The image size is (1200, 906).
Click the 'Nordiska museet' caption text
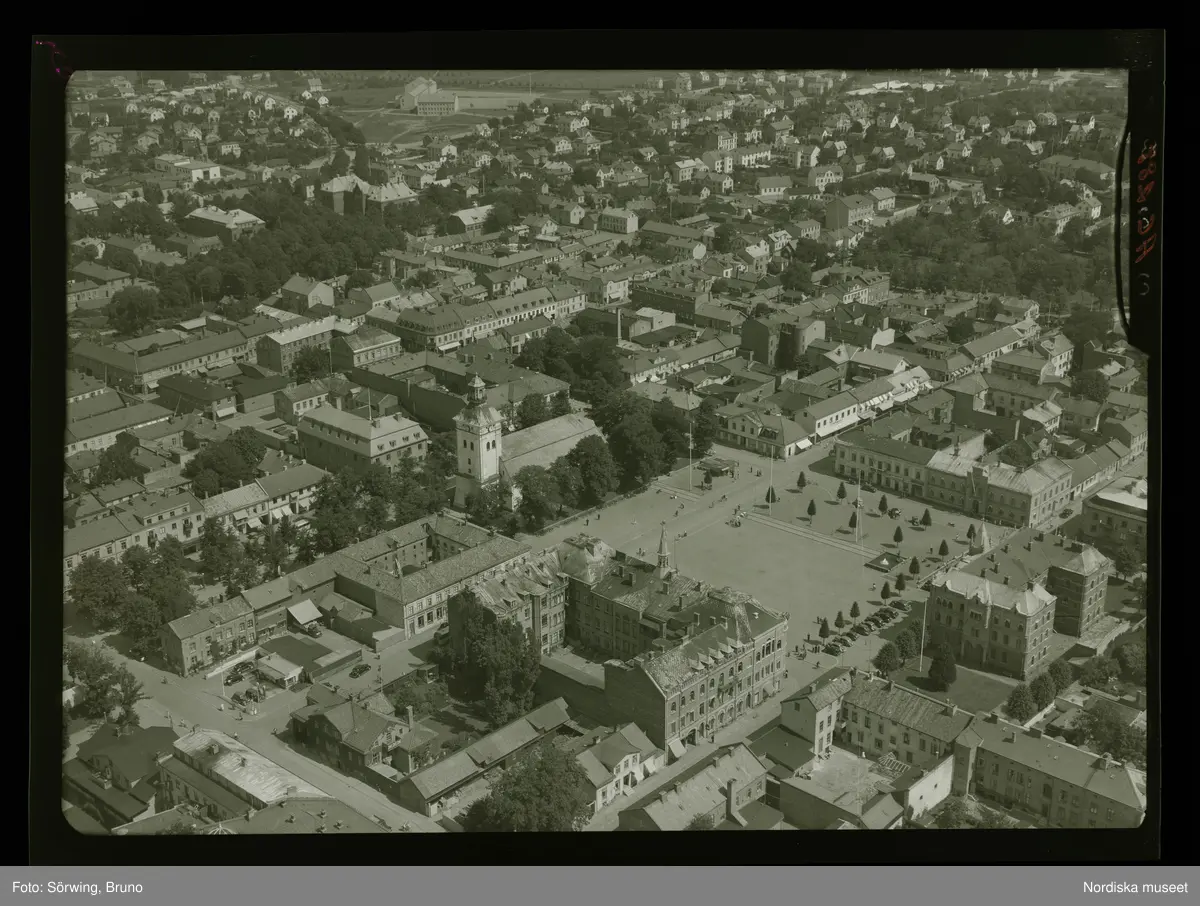pyautogui.click(x=1135, y=887)
